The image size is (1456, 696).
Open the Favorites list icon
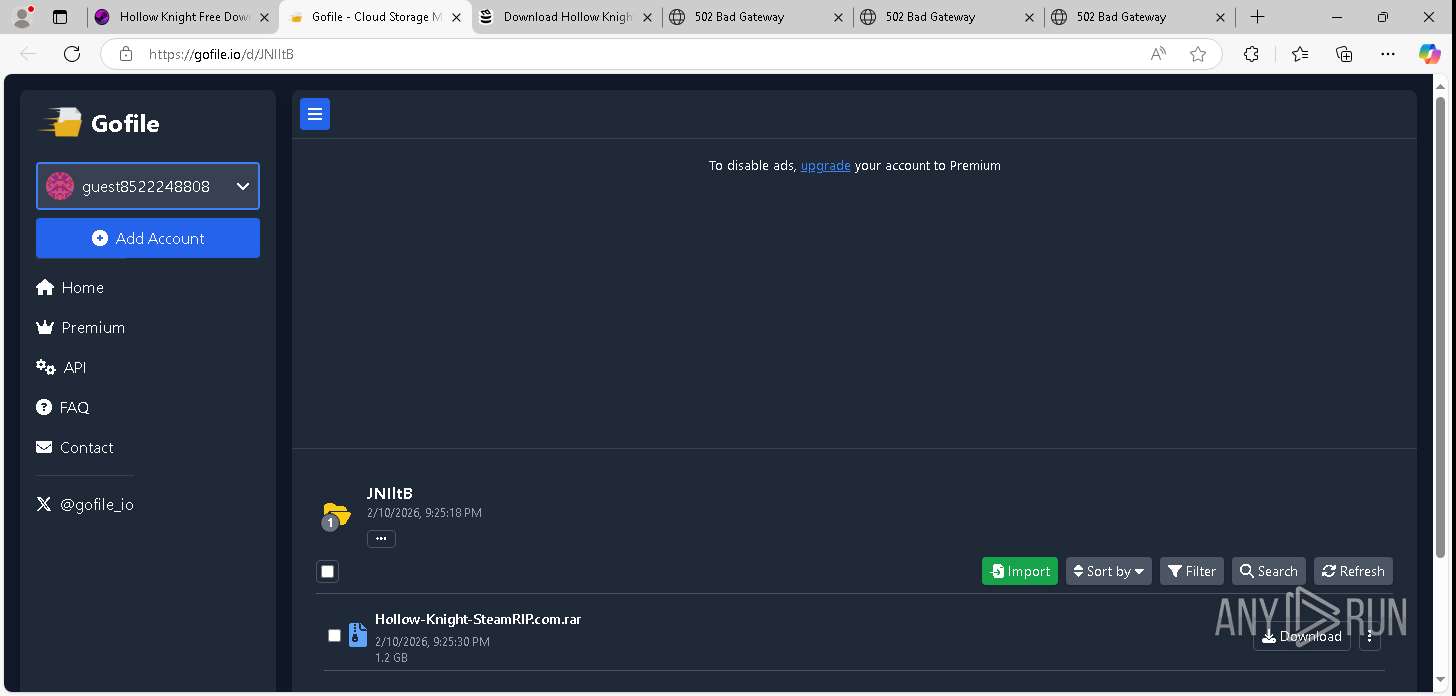[x=1299, y=54]
